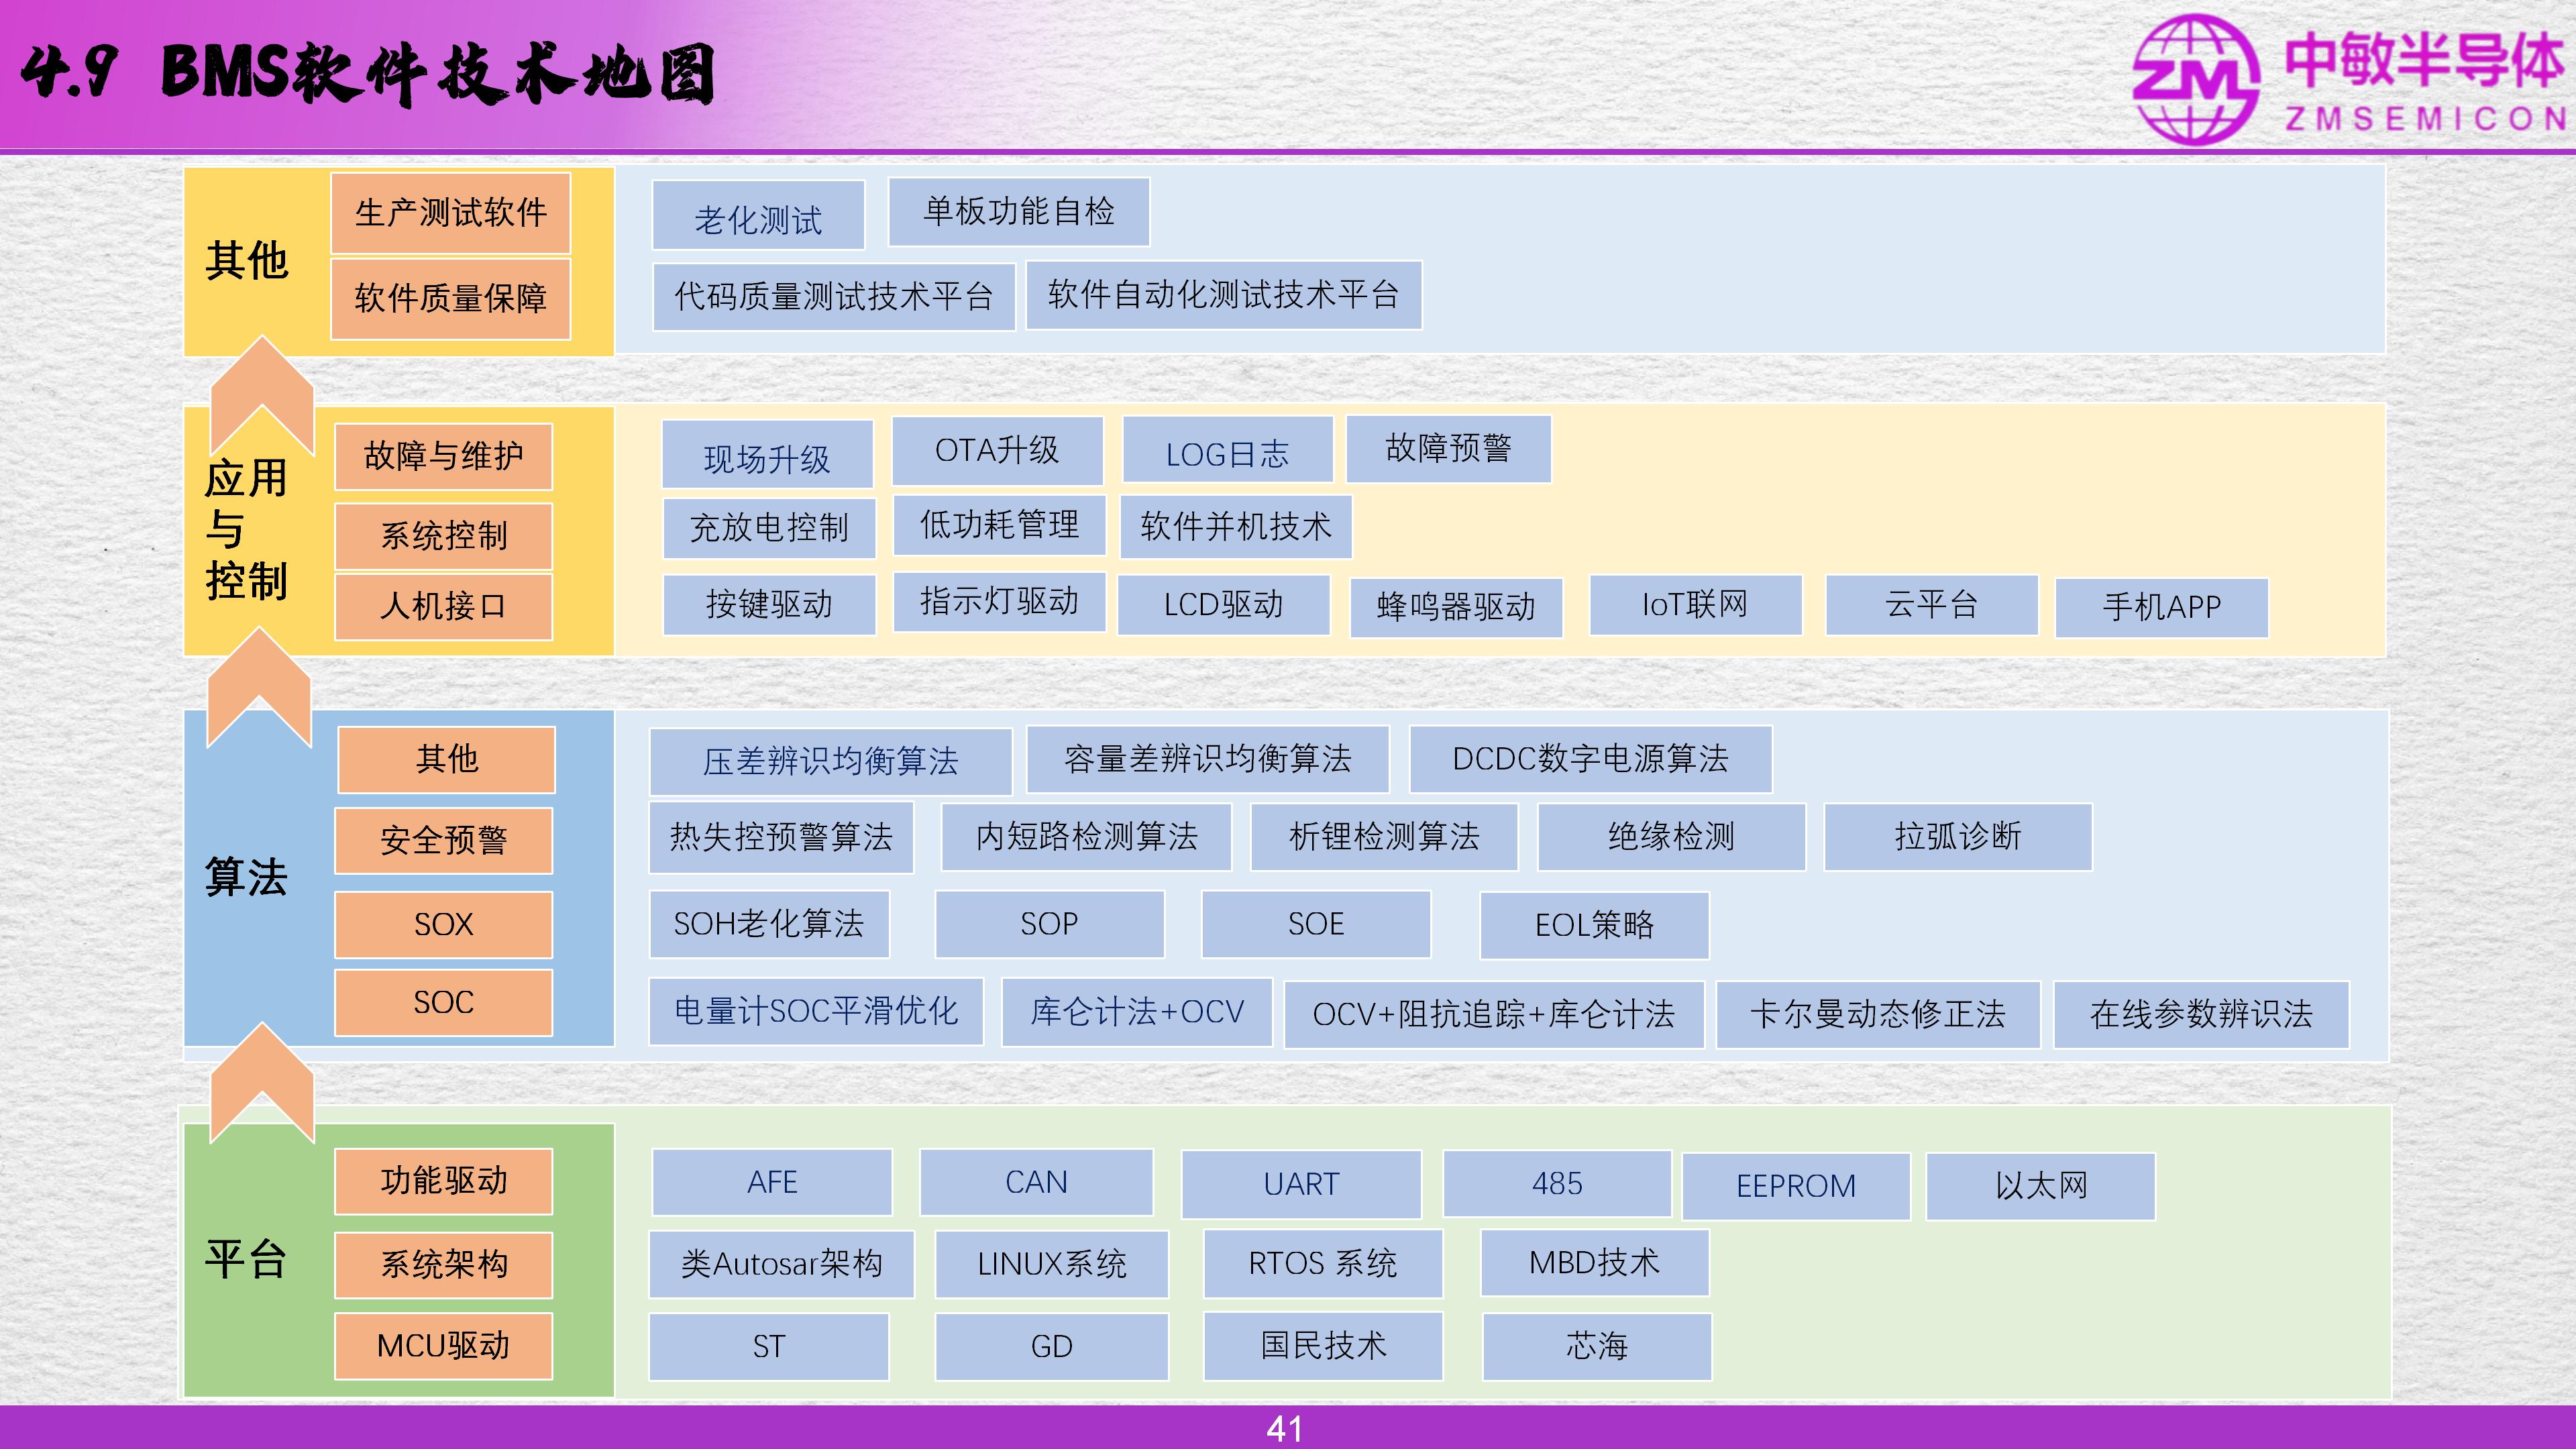The height and width of the screenshot is (1449, 2576).
Task: Select the 生产测试软件 orange box
Action: (x=451, y=213)
